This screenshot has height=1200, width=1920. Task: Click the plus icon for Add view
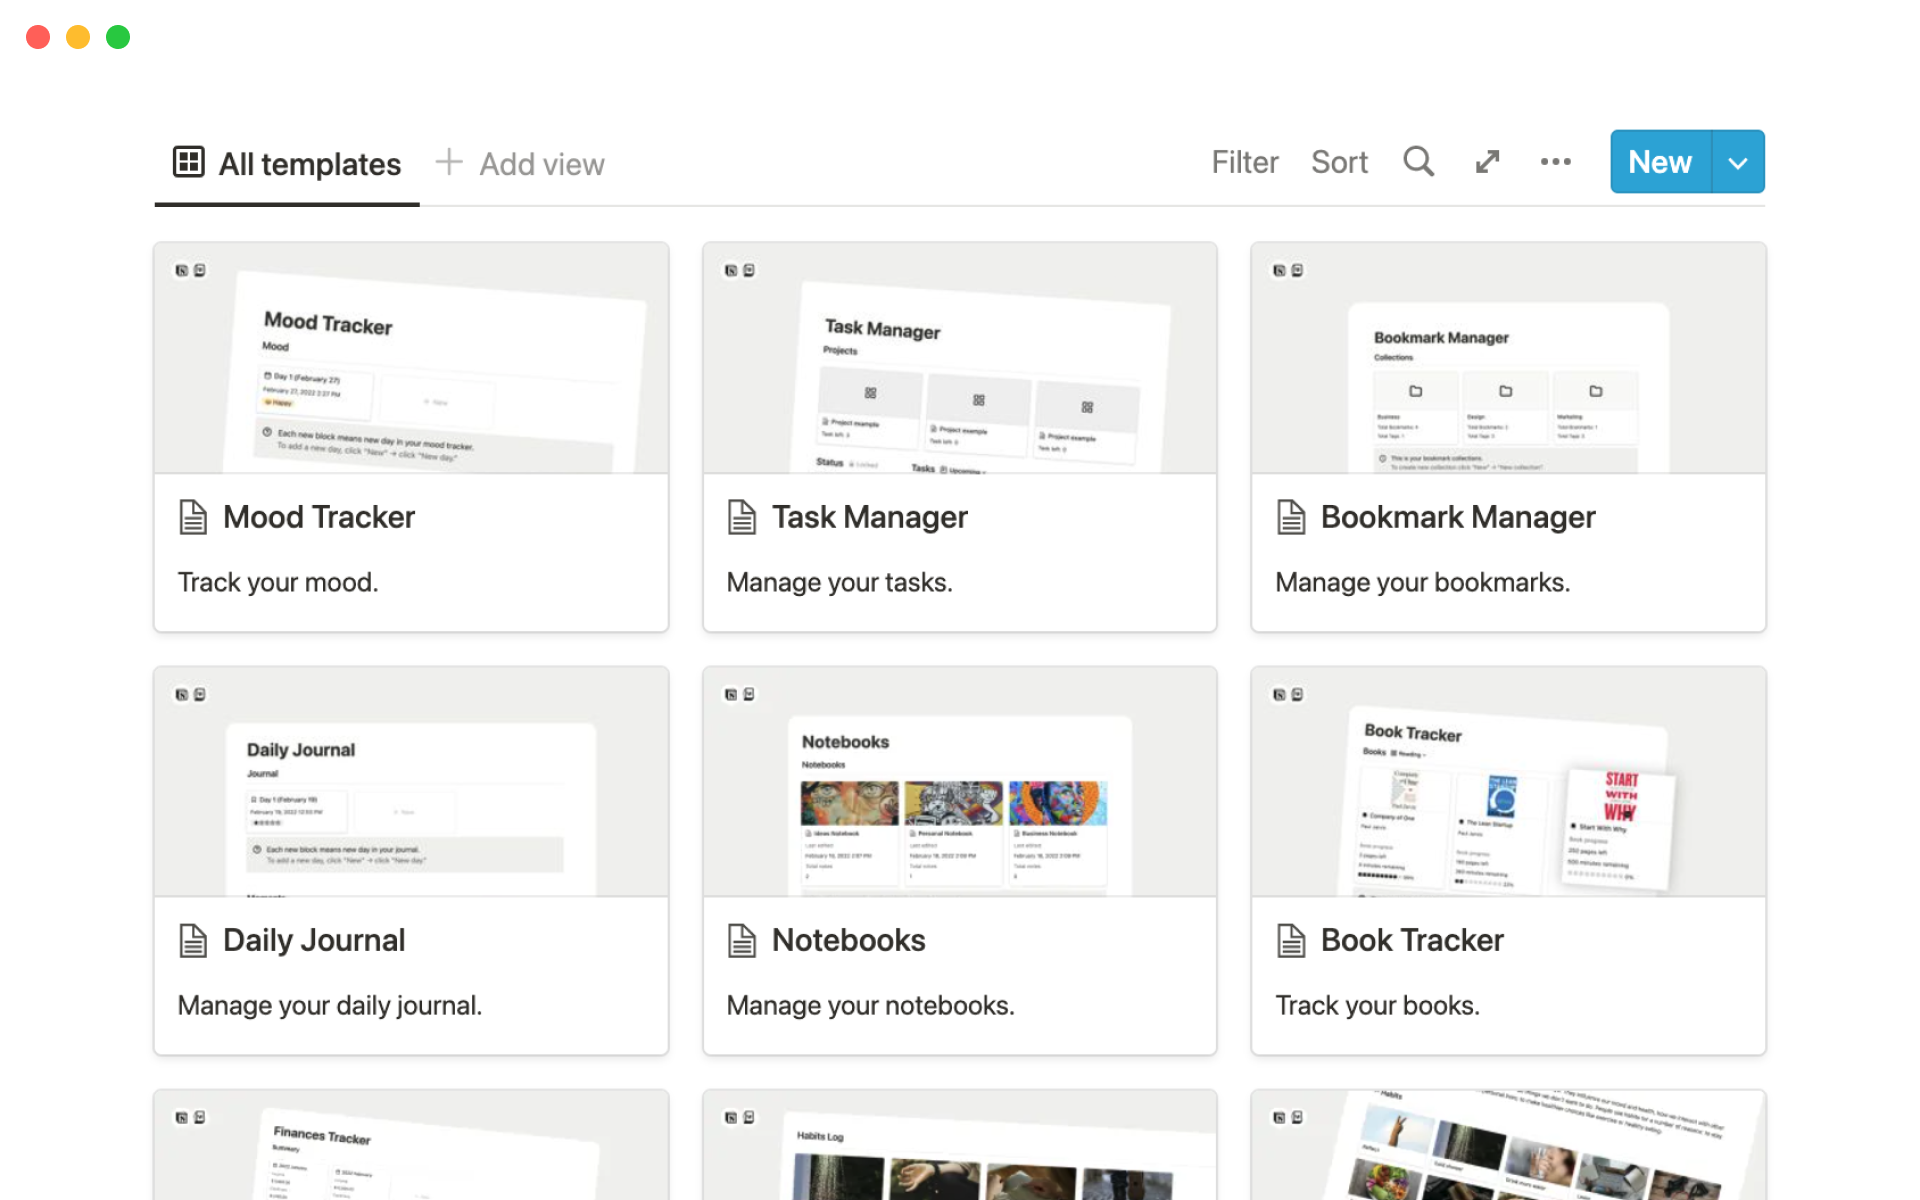click(449, 162)
